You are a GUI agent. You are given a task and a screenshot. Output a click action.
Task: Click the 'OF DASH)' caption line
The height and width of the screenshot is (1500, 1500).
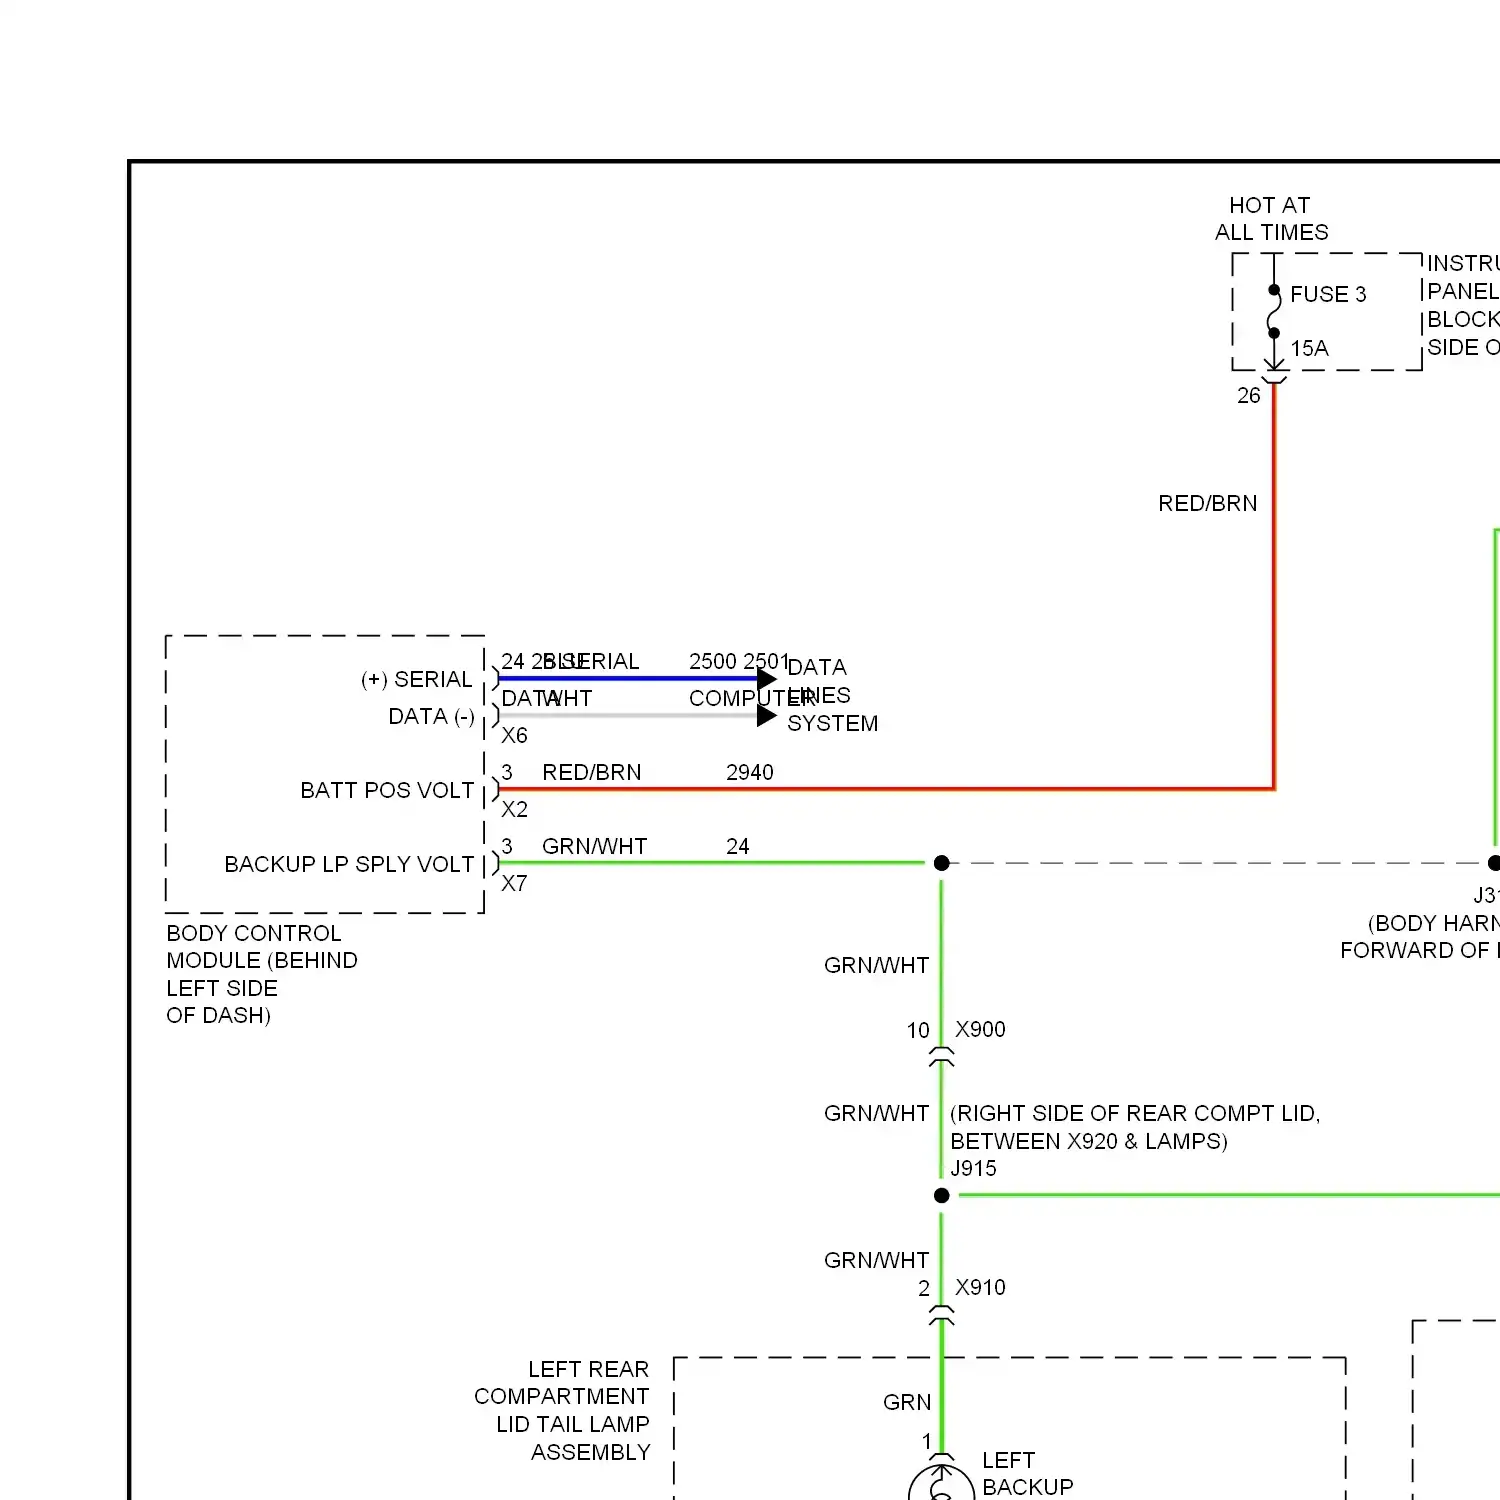218,1015
